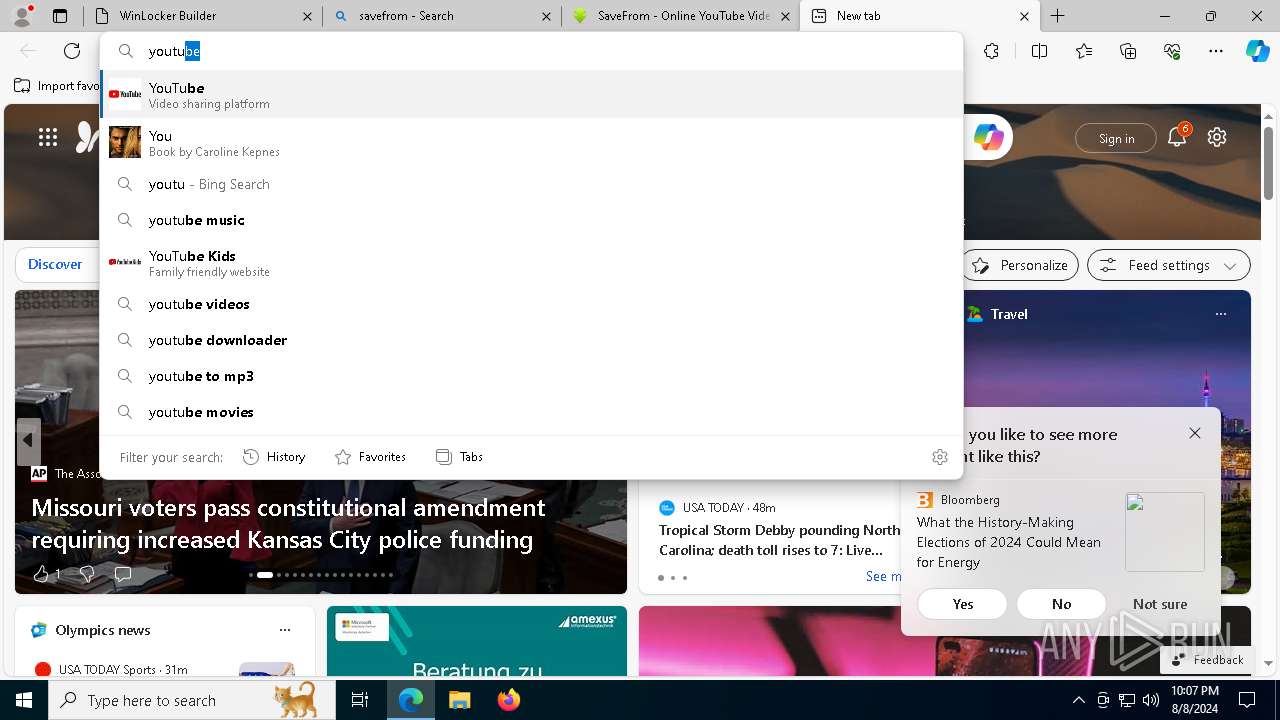
Task: Click the Windows taskbar search box
Action: coord(192,700)
